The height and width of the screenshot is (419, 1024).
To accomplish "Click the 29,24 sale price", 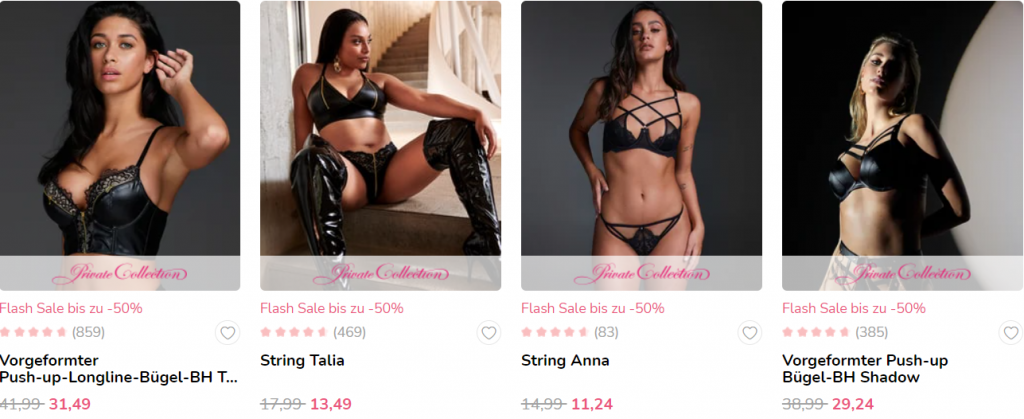I will (x=853, y=404).
